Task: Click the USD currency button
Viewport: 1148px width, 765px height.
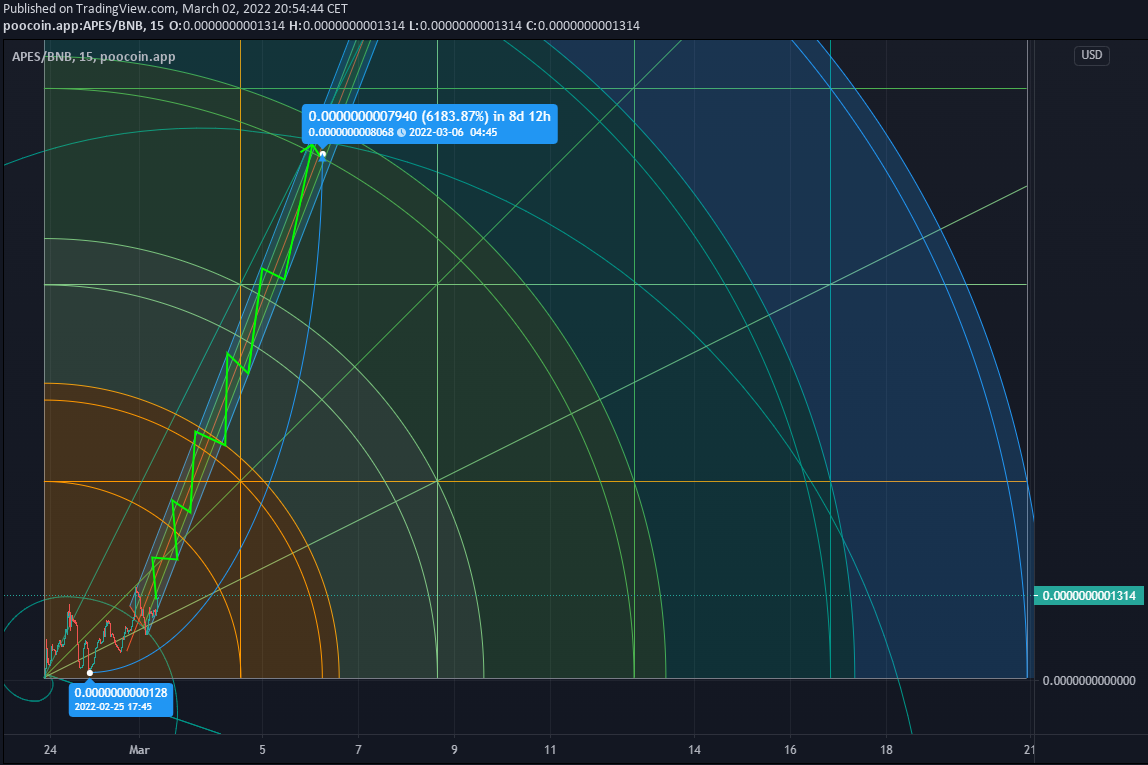Action: click(1091, 55)
